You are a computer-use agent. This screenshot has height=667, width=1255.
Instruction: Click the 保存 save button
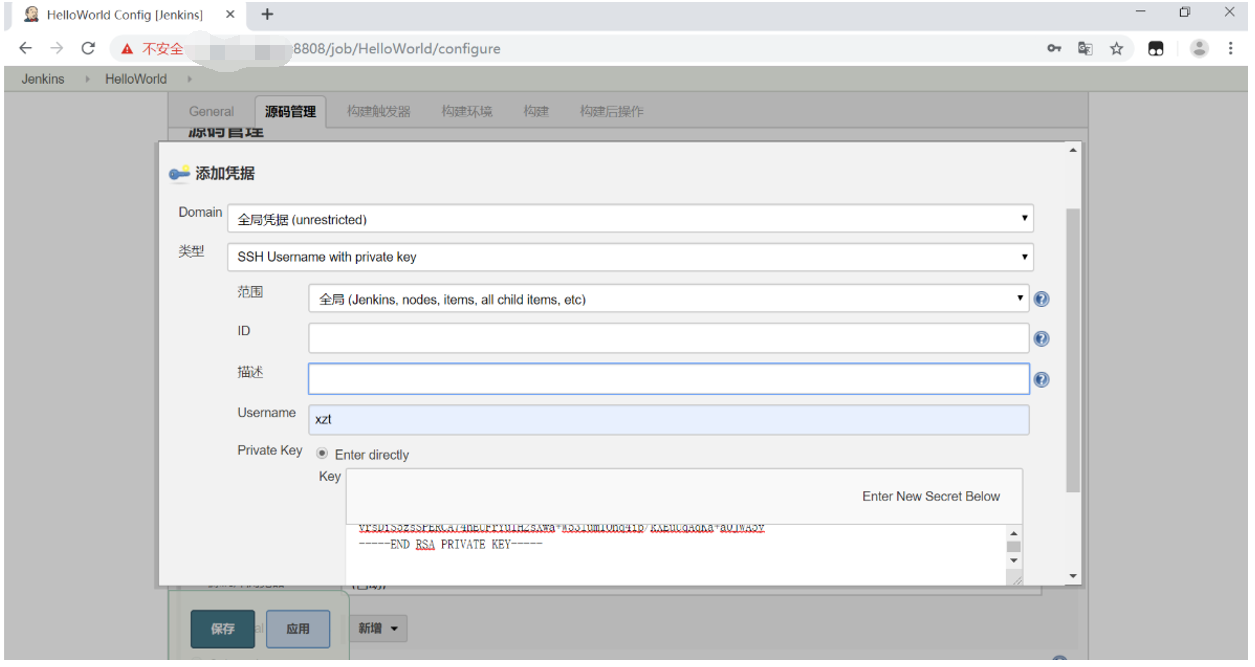pyautogui.click(x=223, y=629)
